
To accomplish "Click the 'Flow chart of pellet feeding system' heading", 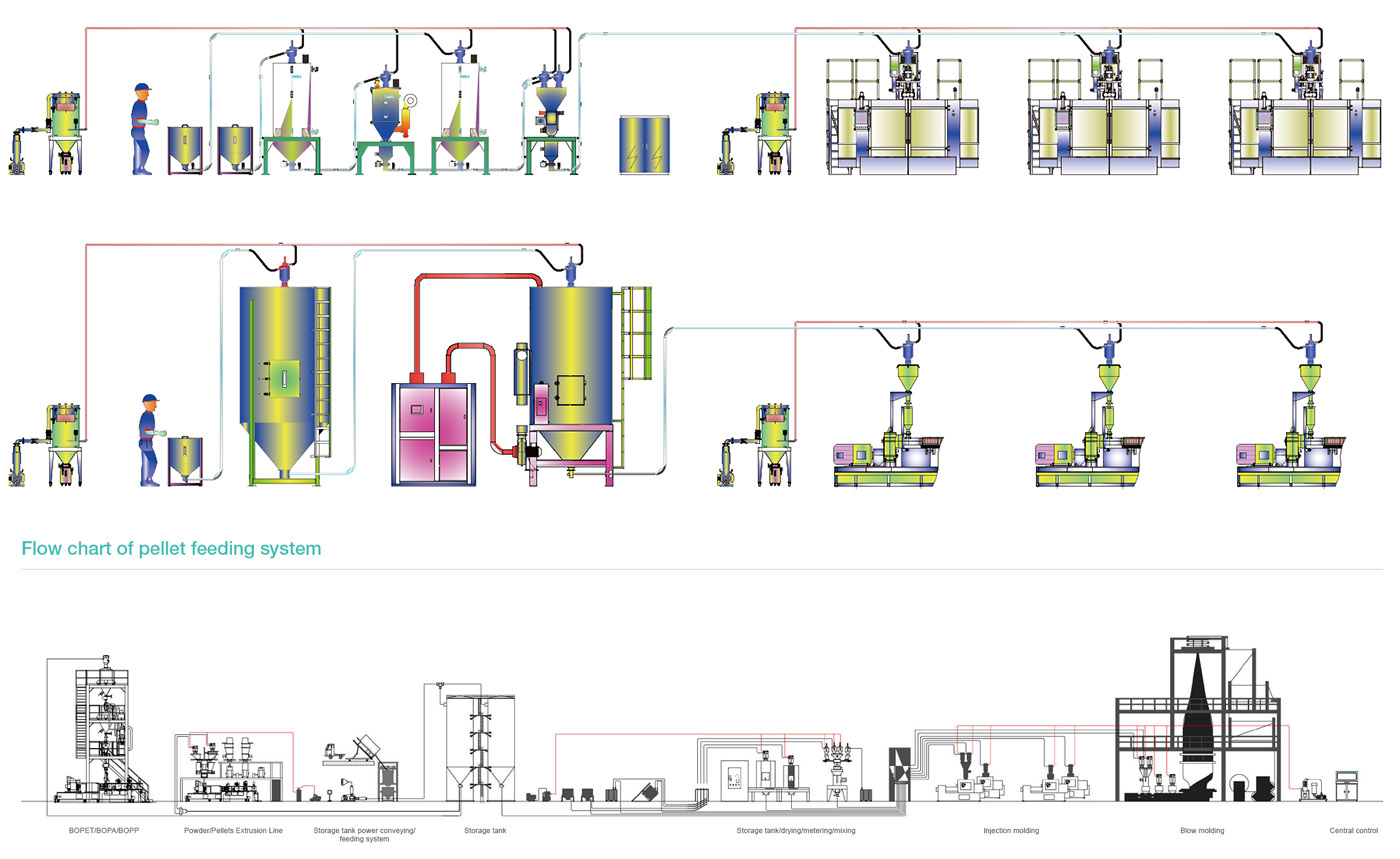I will (x=171, y=548).
